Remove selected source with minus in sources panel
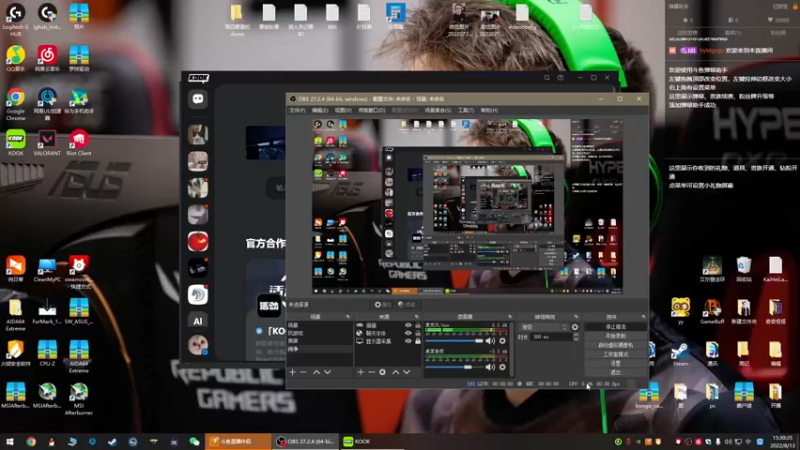This screenshot has width=800, height=450. (371, 372)
